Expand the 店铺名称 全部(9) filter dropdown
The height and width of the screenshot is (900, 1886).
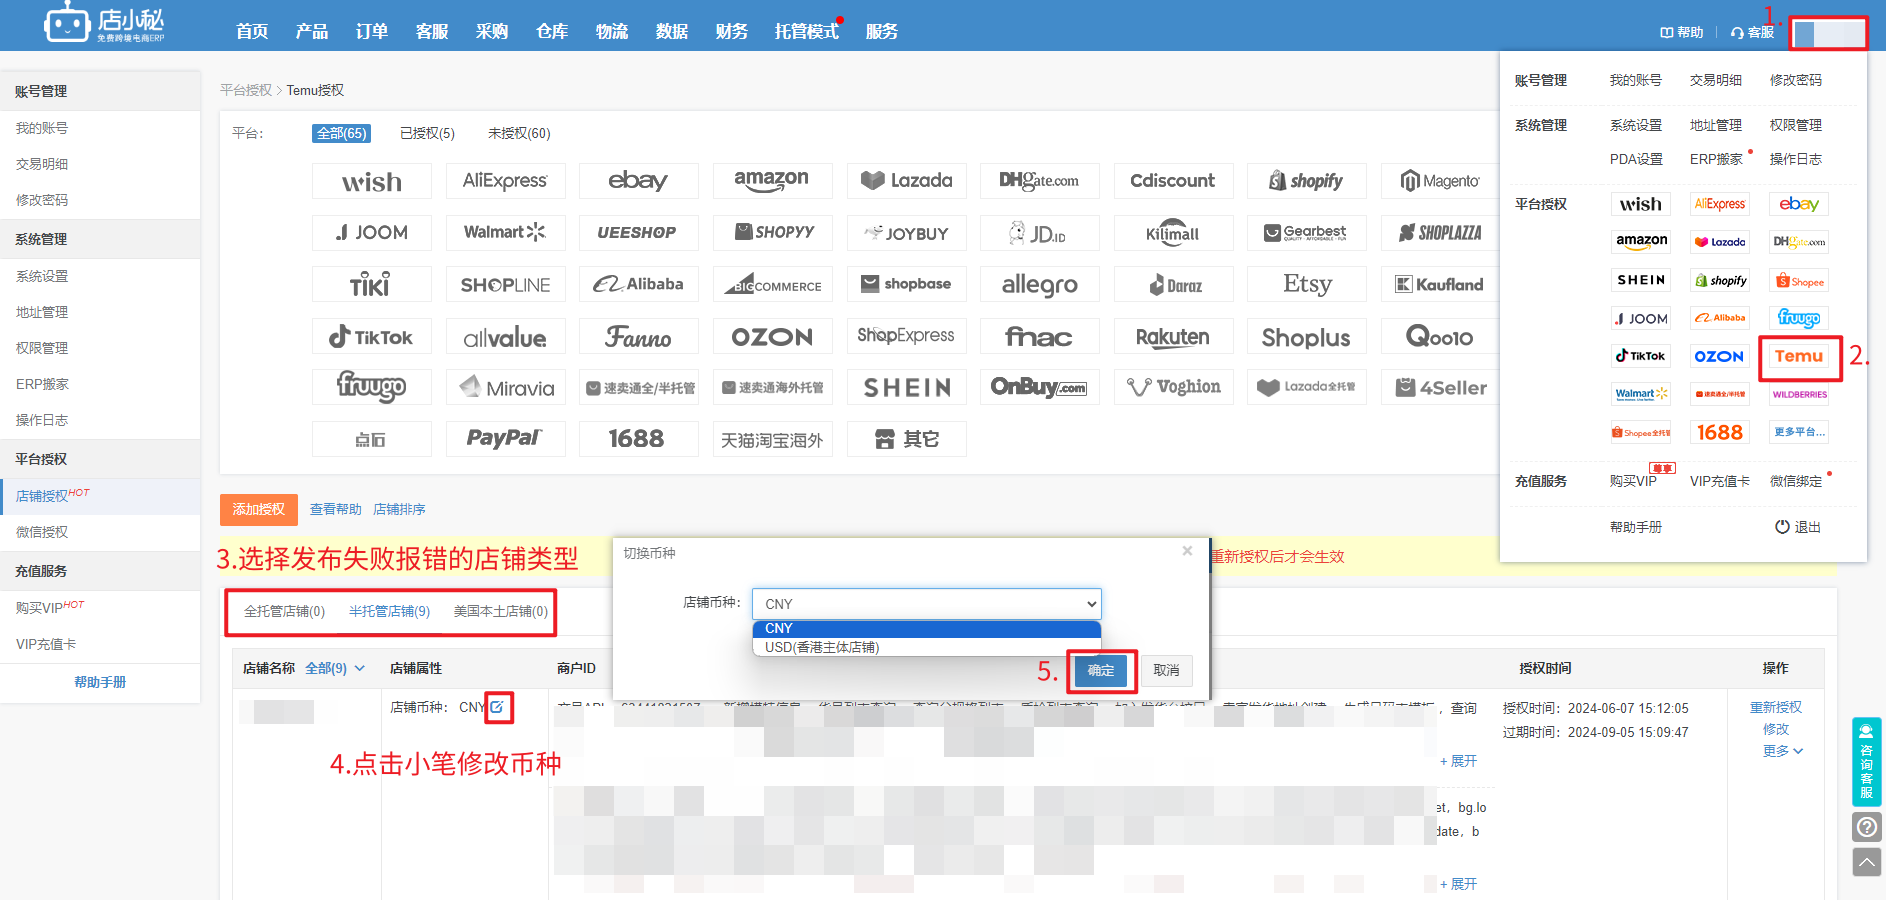[335, 668]
